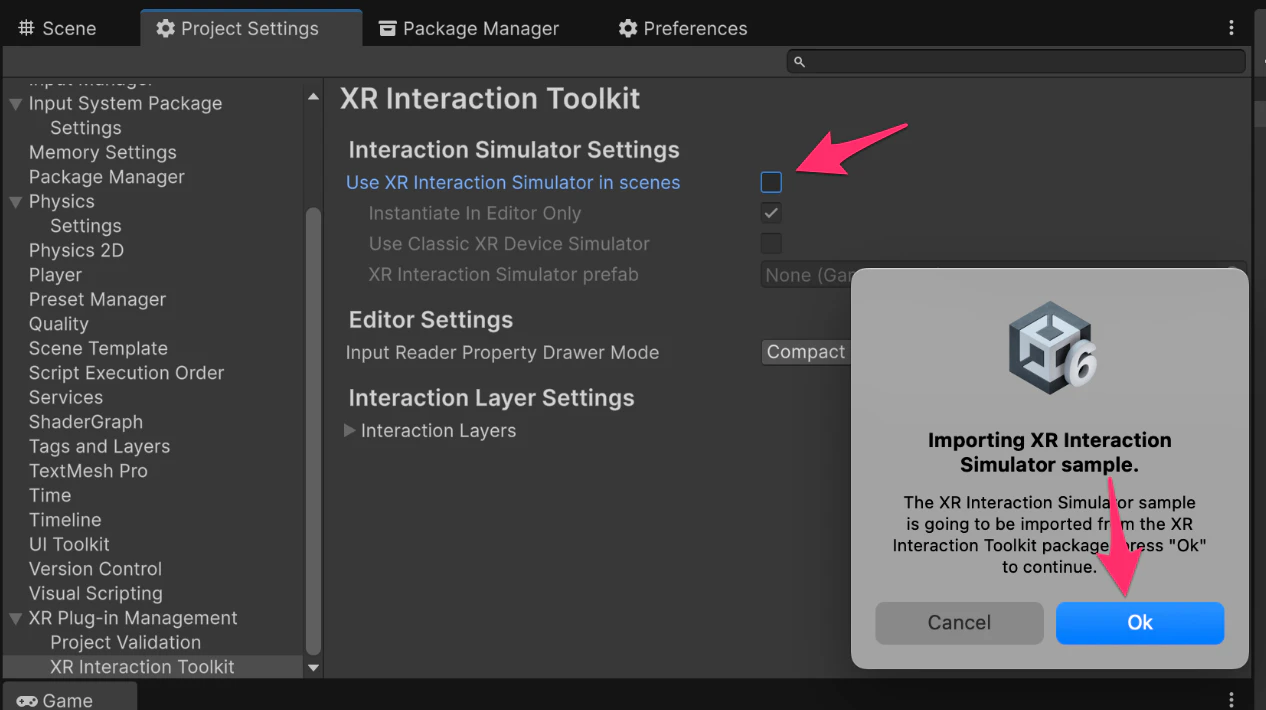The image size is (1266, 710).
Task: Click the settings search input field
Action: [1016, 62]
